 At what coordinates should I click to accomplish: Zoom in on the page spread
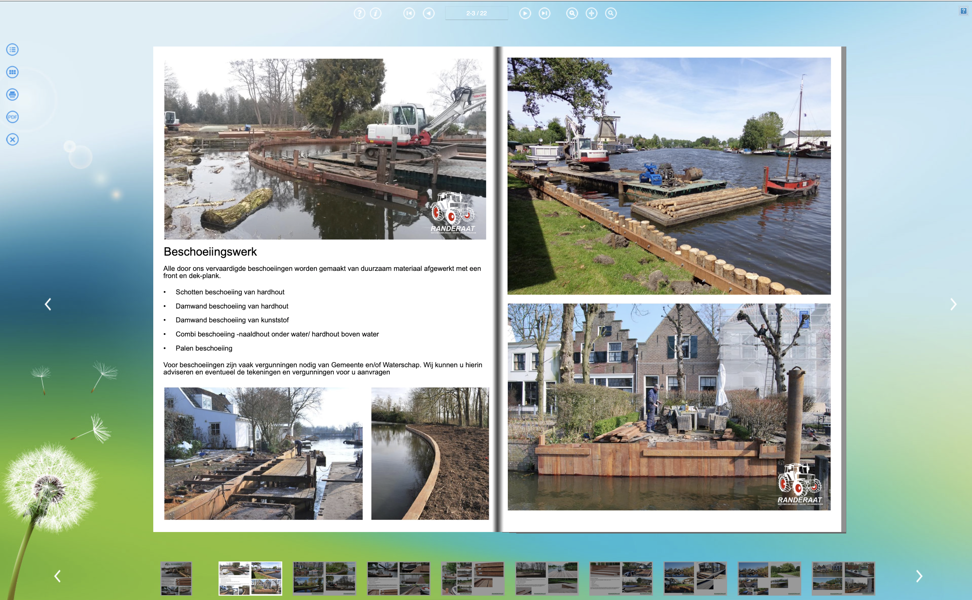[x=591, y=13]
